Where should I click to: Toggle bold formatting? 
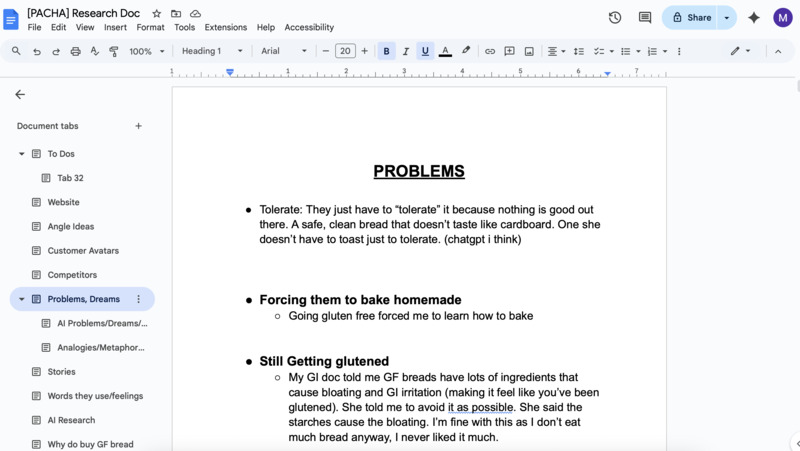pos(386,51)
